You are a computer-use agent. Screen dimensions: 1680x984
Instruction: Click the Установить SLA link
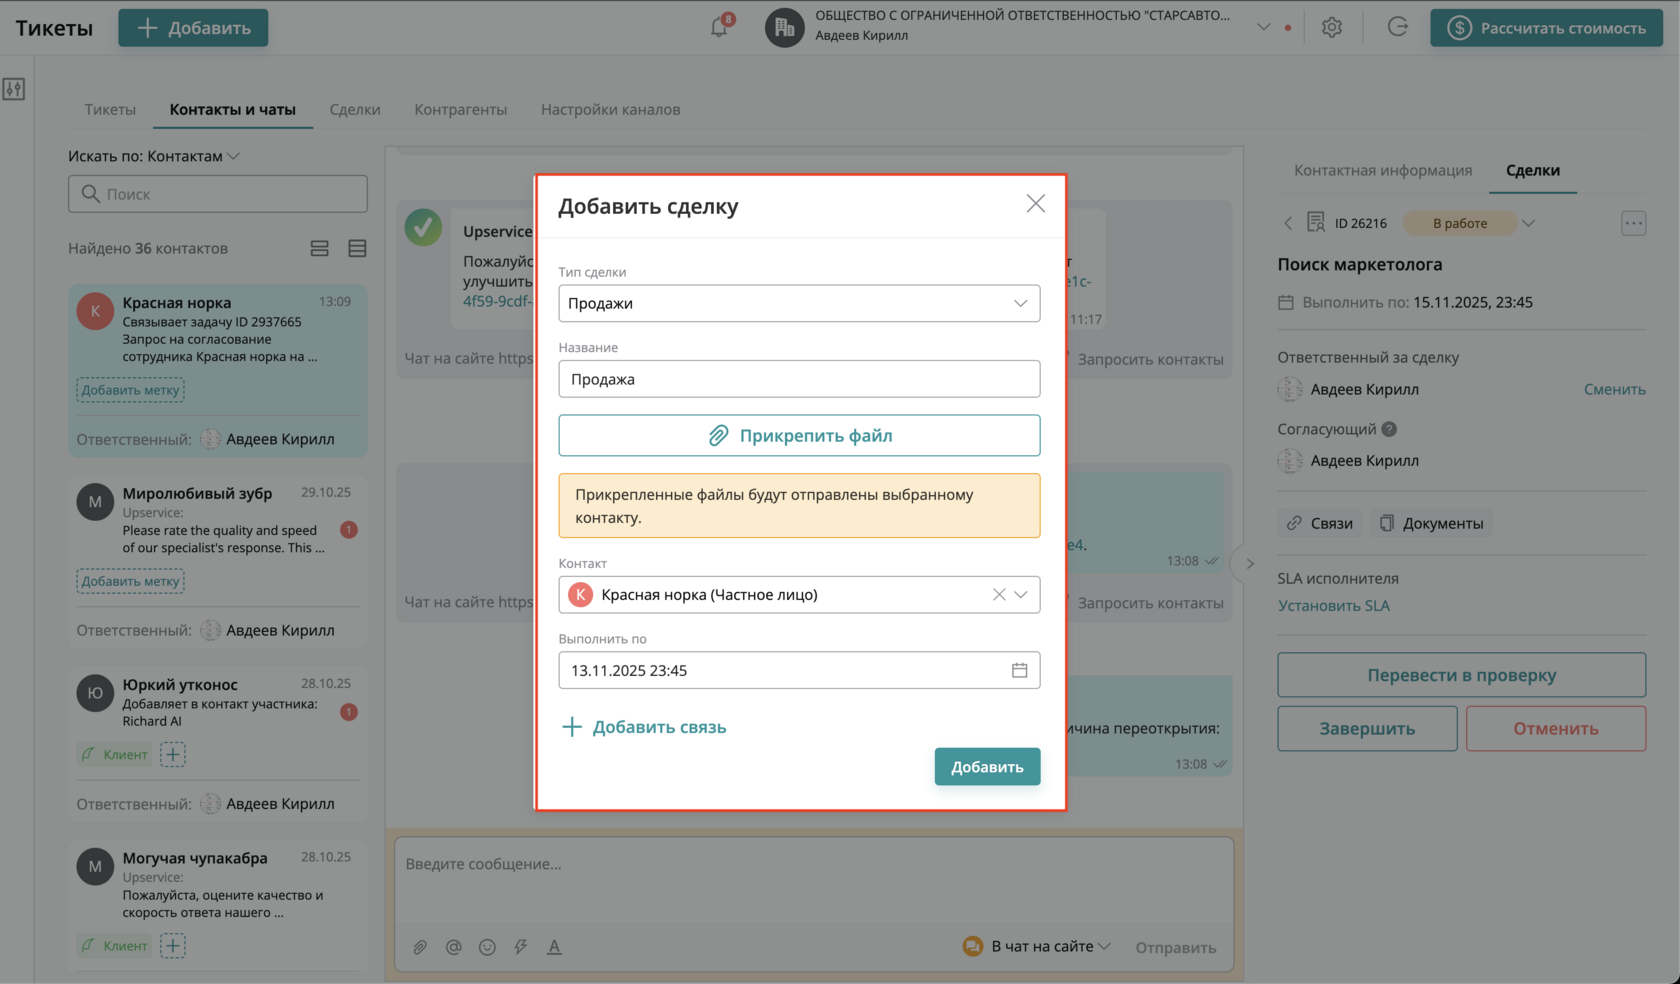(x=1333, y=605)
